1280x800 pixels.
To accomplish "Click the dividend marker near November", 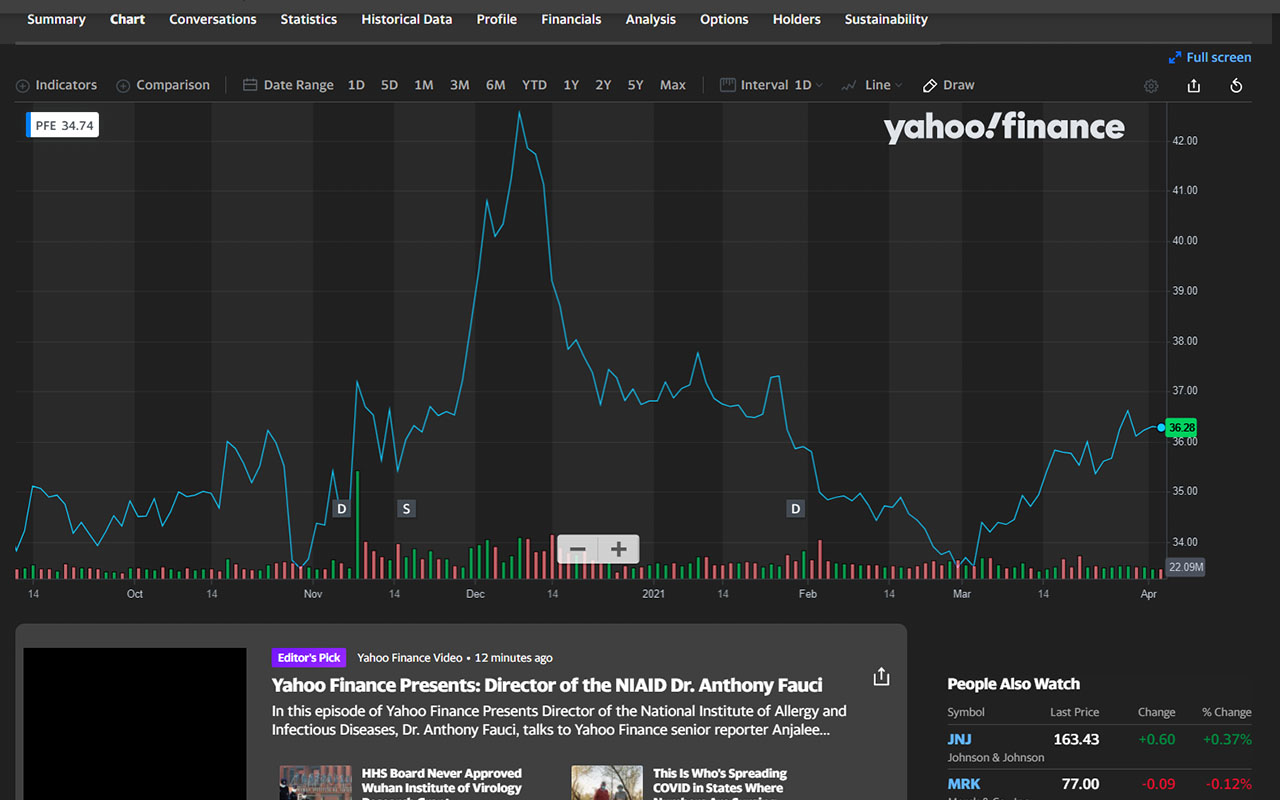I will [x=342, y=509].
